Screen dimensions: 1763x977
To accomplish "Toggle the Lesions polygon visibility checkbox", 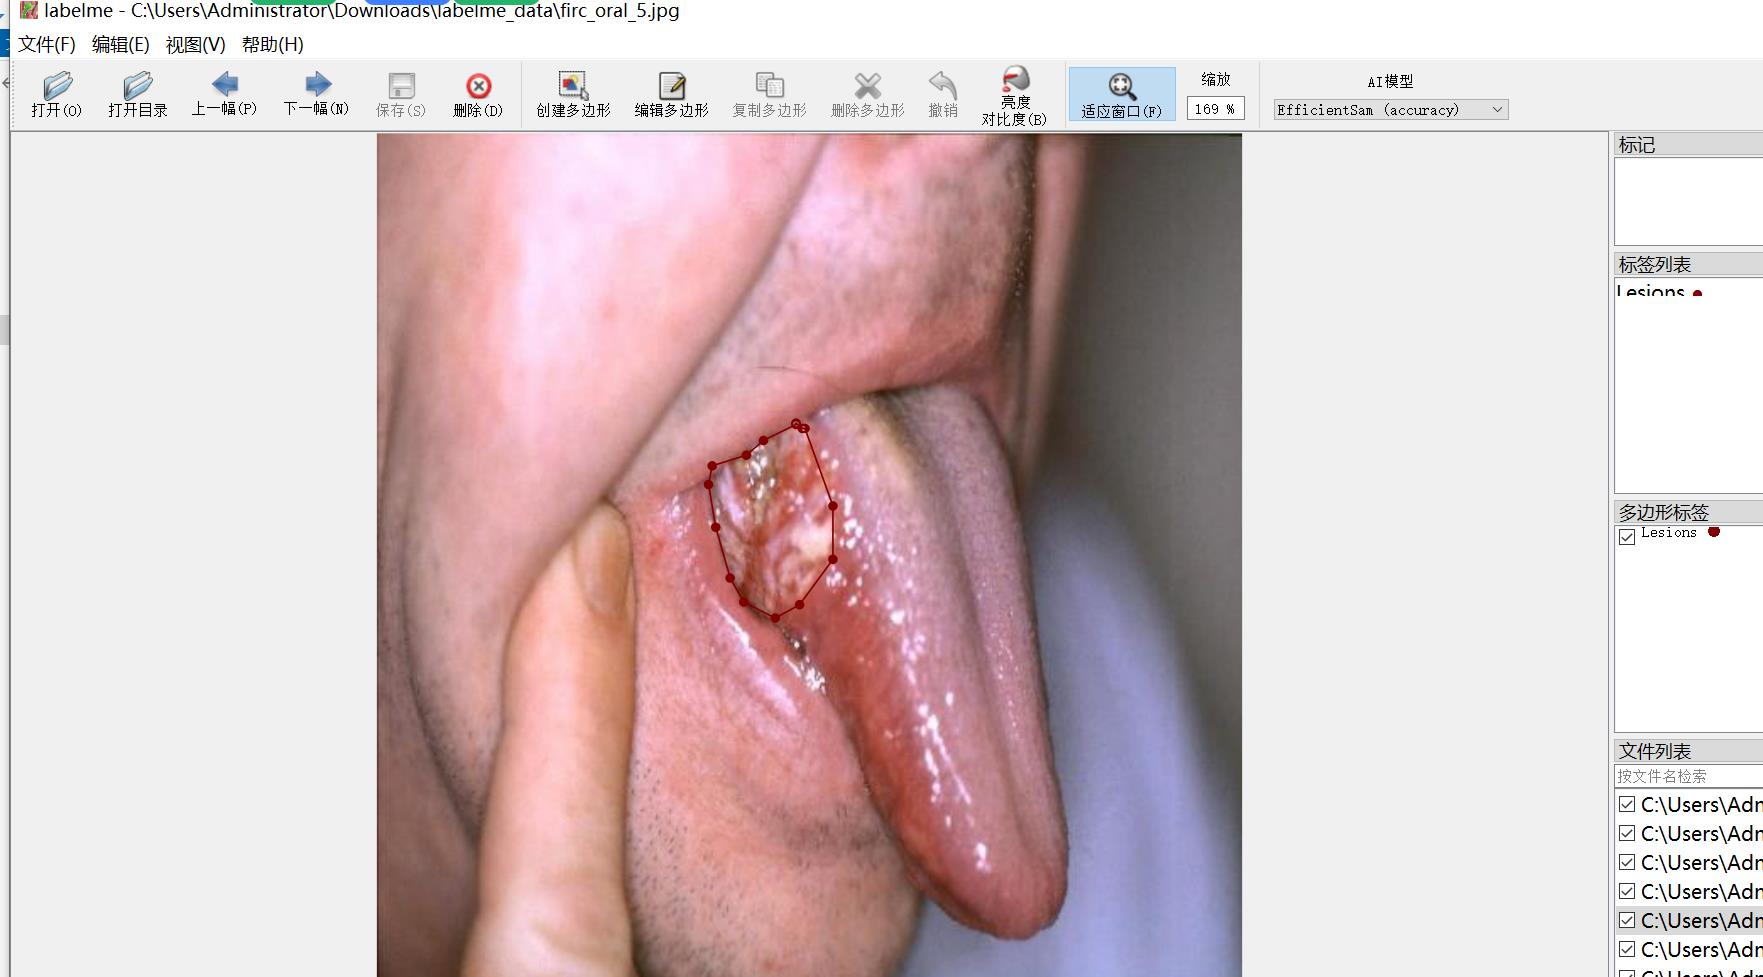I will tap(1627, 536).
